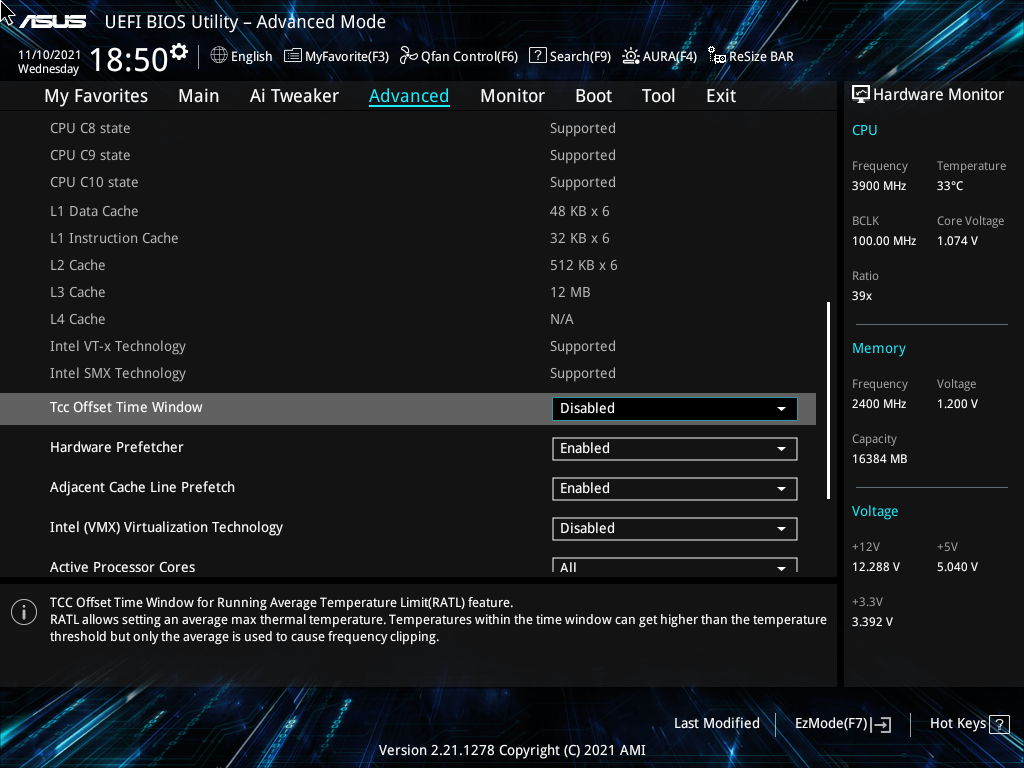This screenshot has width=1024, height=768.
Task: Click the Search question mark icon
Action: [537, 56]
